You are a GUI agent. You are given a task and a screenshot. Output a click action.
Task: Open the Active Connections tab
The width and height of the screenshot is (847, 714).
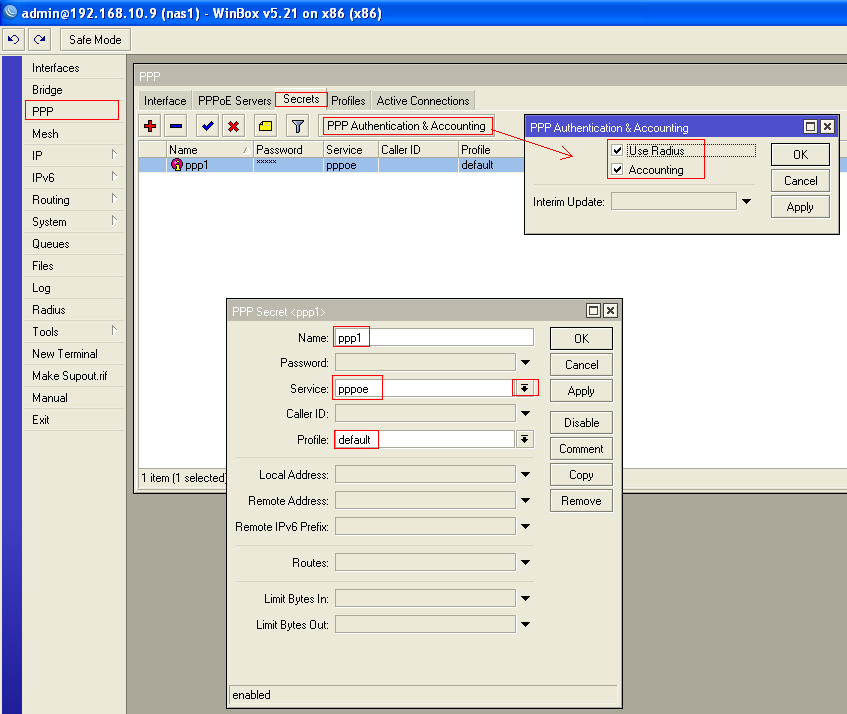[422, 101]
